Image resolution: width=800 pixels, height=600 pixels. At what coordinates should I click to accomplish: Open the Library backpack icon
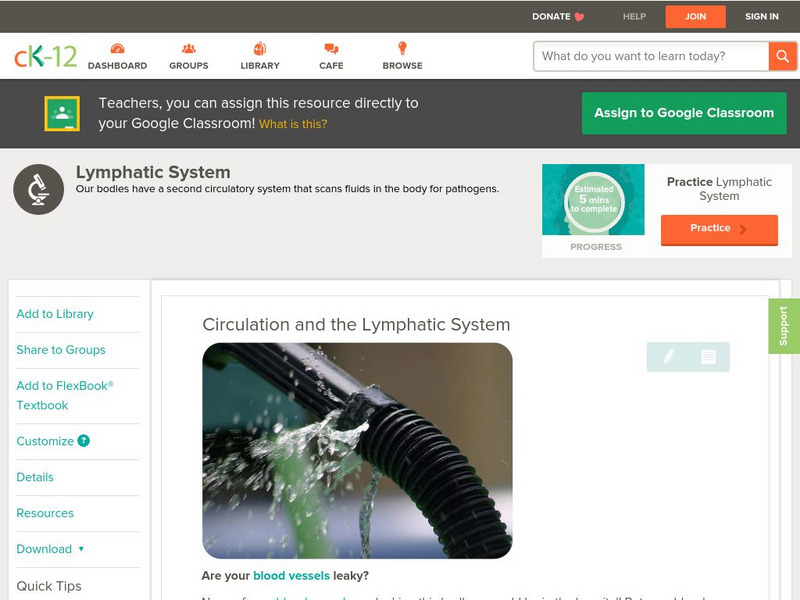click(x=260, y=48)
